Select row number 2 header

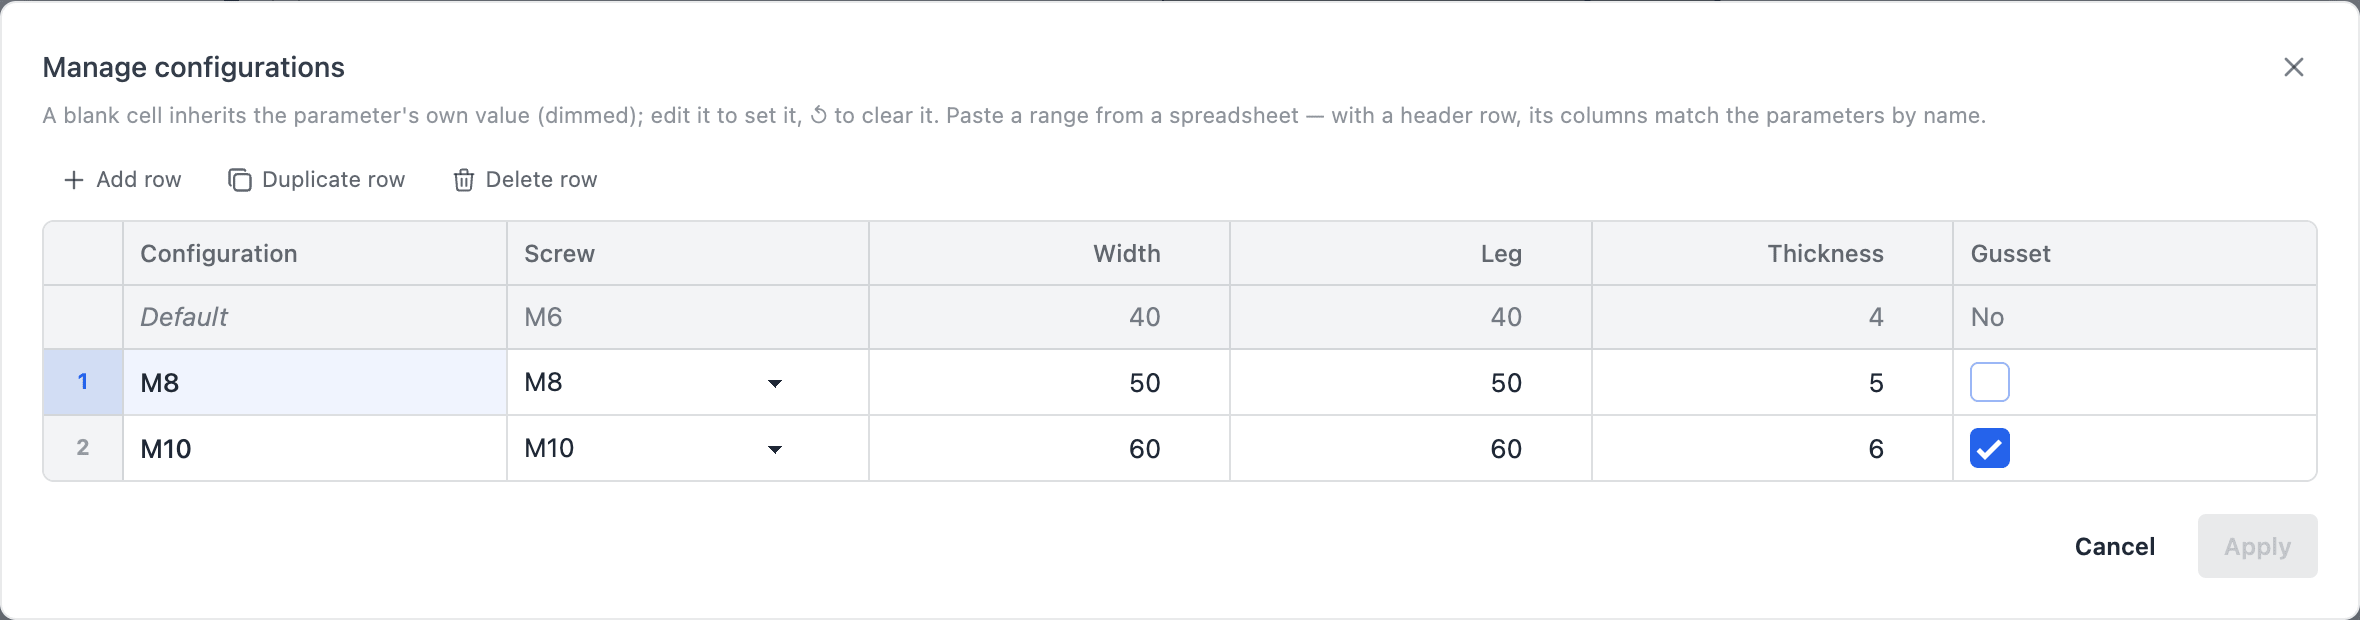point(83,448)
